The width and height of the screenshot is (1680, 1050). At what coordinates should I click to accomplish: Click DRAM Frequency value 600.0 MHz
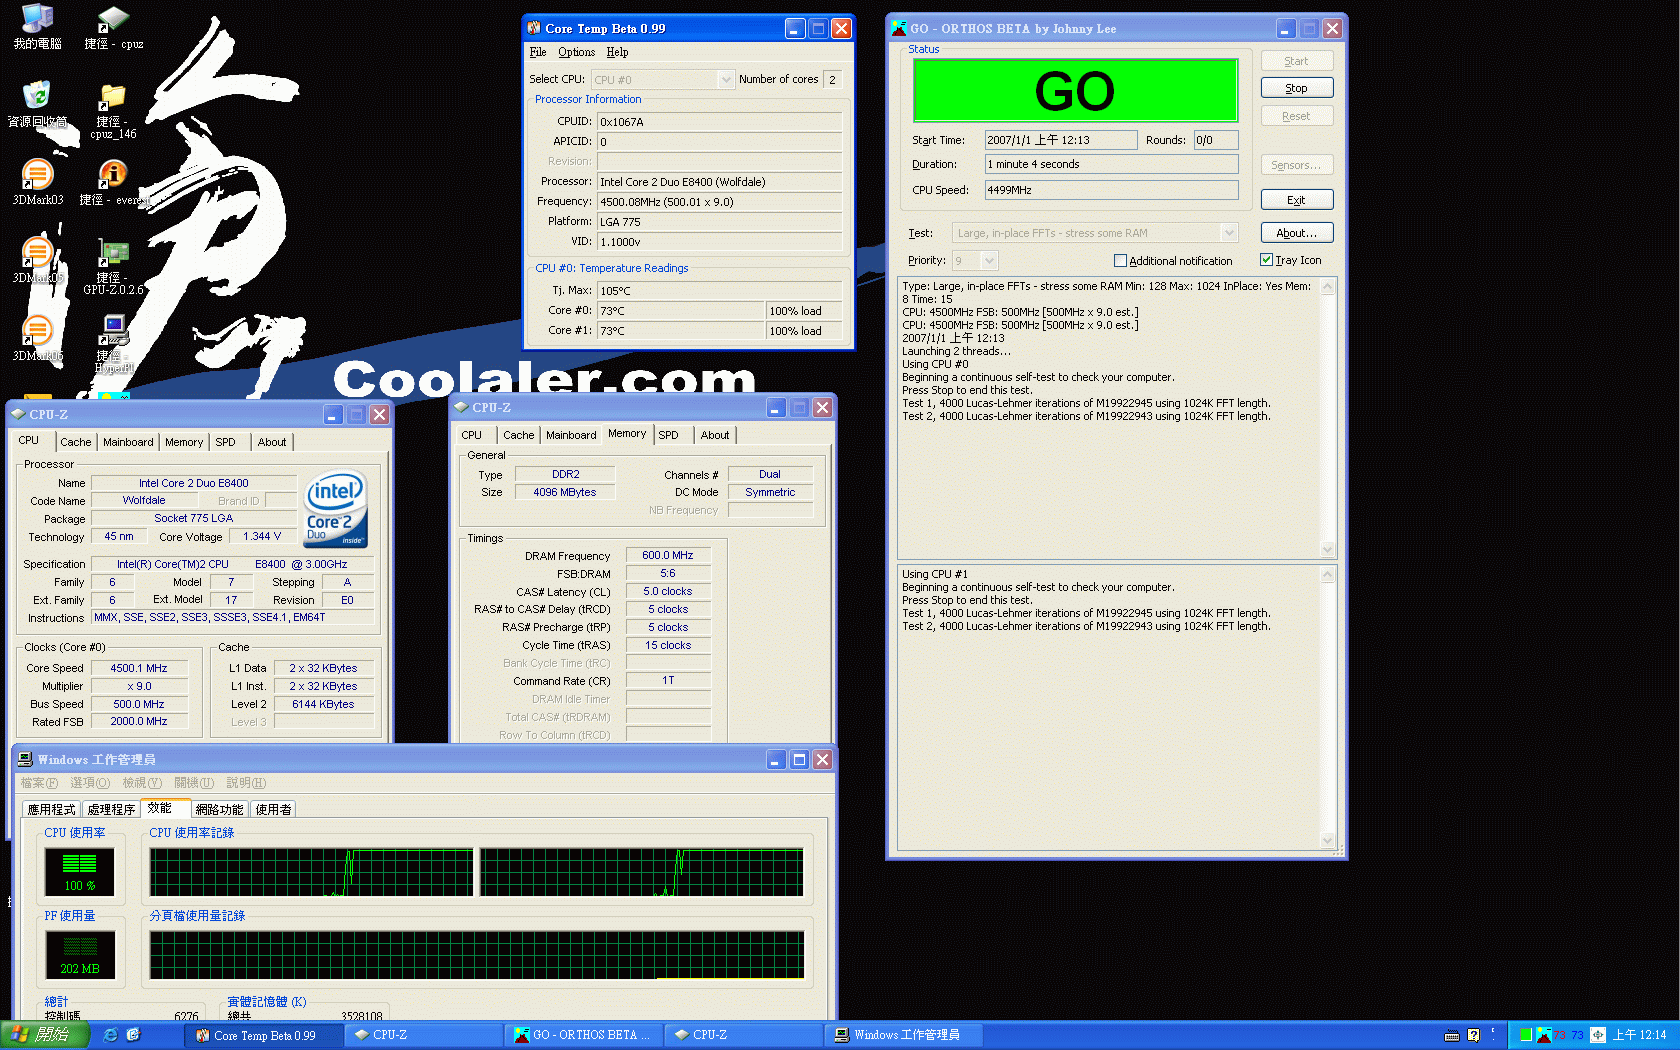click(668, 555)
